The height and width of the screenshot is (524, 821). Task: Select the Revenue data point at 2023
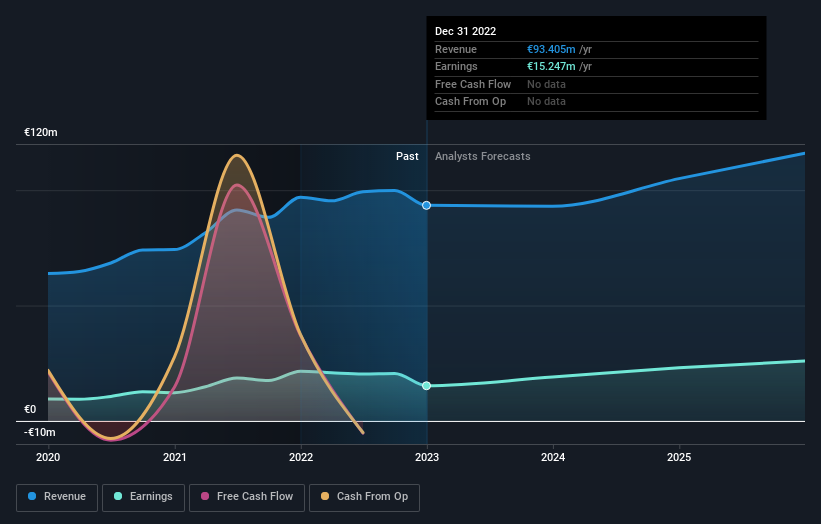(427, 205)
